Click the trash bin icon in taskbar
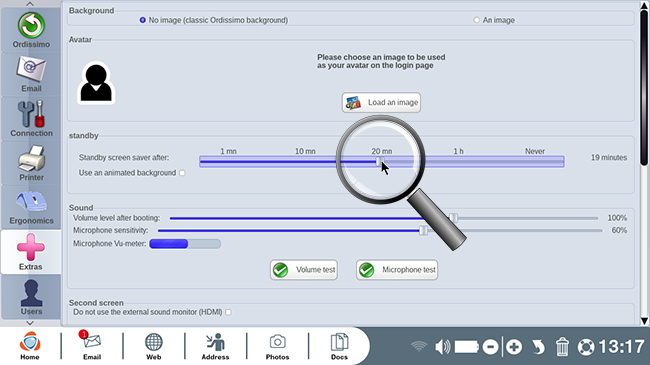This screenshot has width=650, height=365. (x=562, y=347)
